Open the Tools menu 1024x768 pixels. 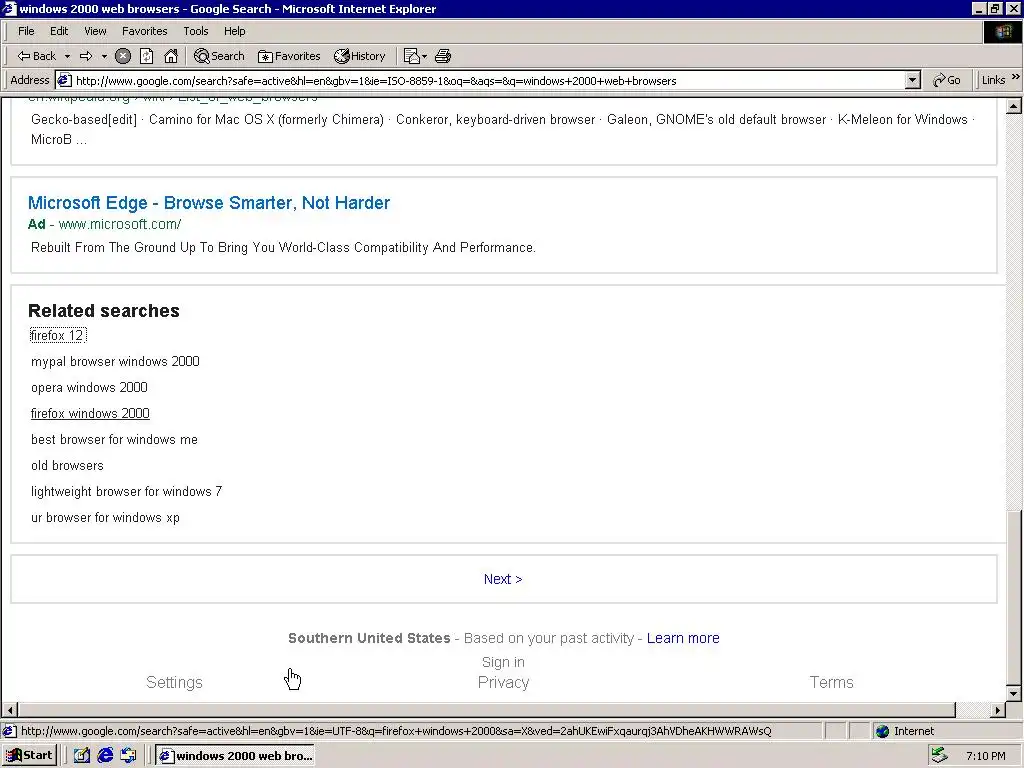click(195, 31)
